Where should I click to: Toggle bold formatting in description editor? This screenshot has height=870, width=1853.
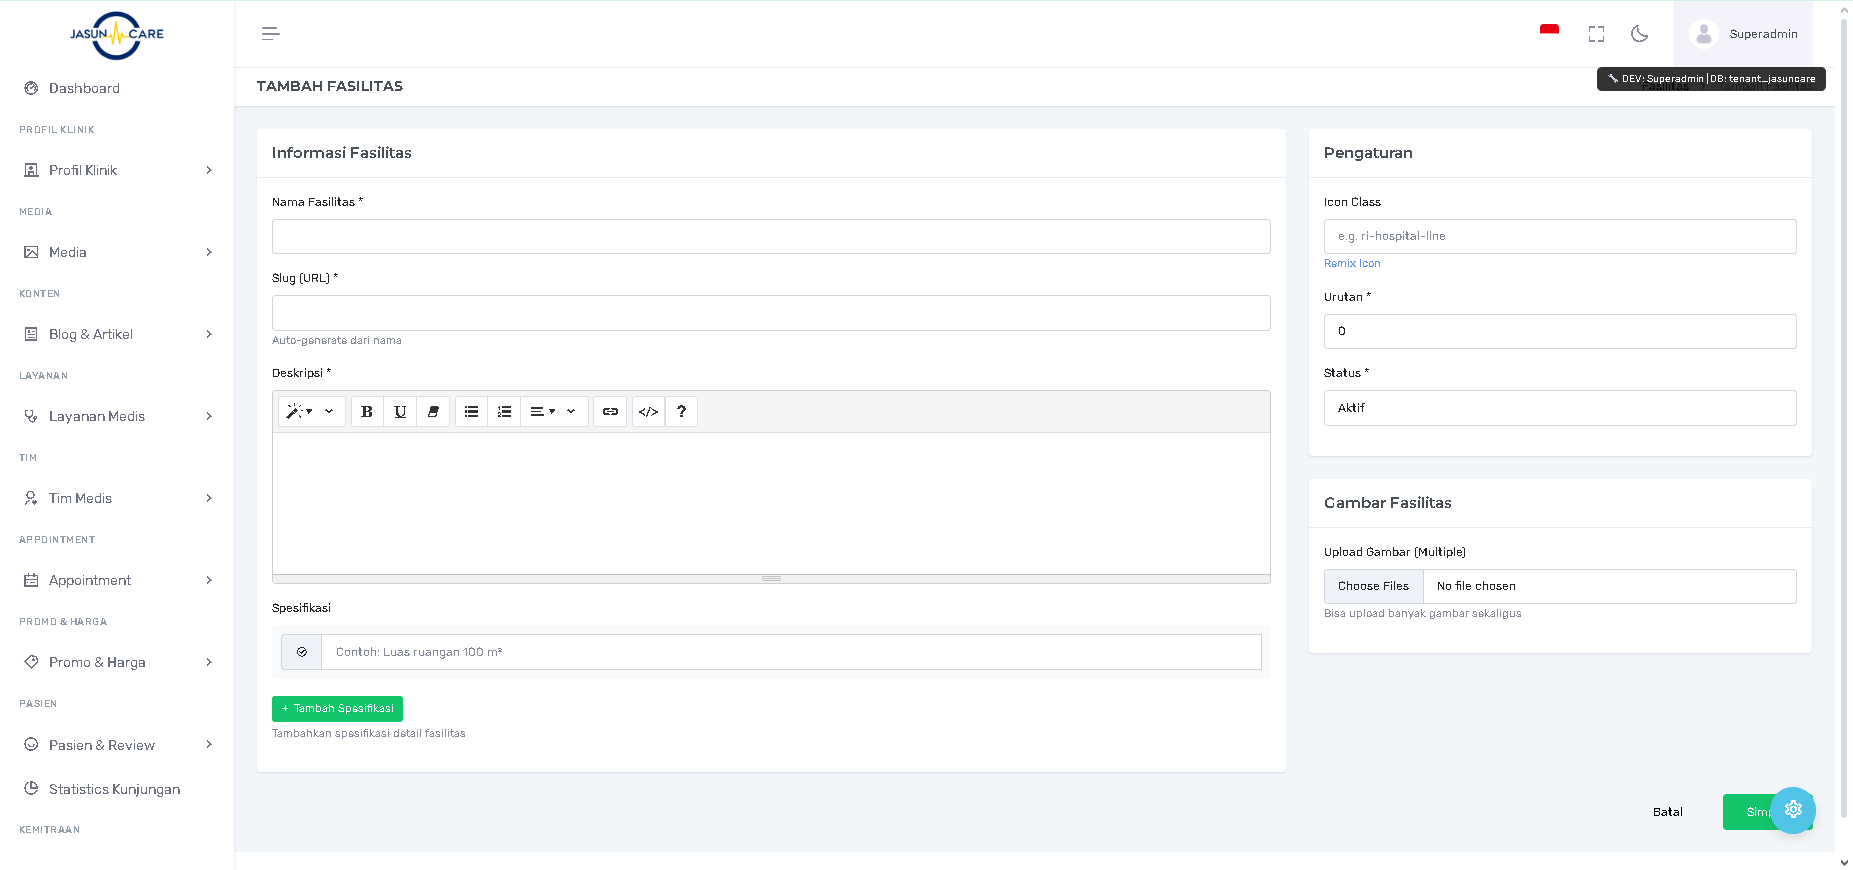[367, 412]
